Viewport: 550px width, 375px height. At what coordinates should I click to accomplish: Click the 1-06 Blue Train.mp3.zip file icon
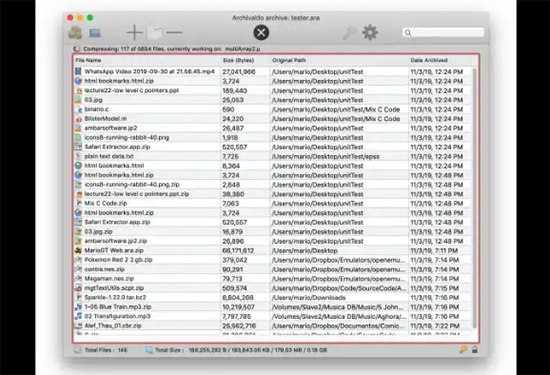[78, 307]
